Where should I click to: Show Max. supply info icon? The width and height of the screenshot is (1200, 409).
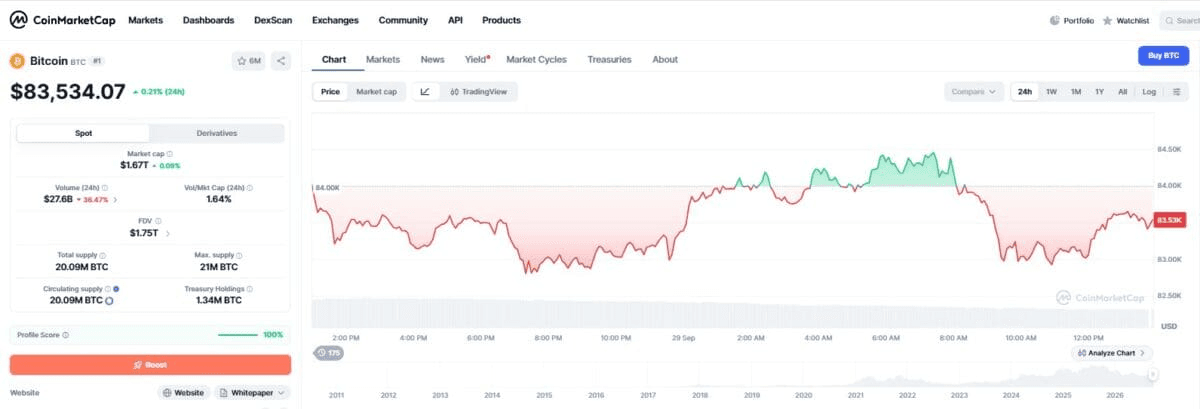pyautogui.click(x=240, y=255)
